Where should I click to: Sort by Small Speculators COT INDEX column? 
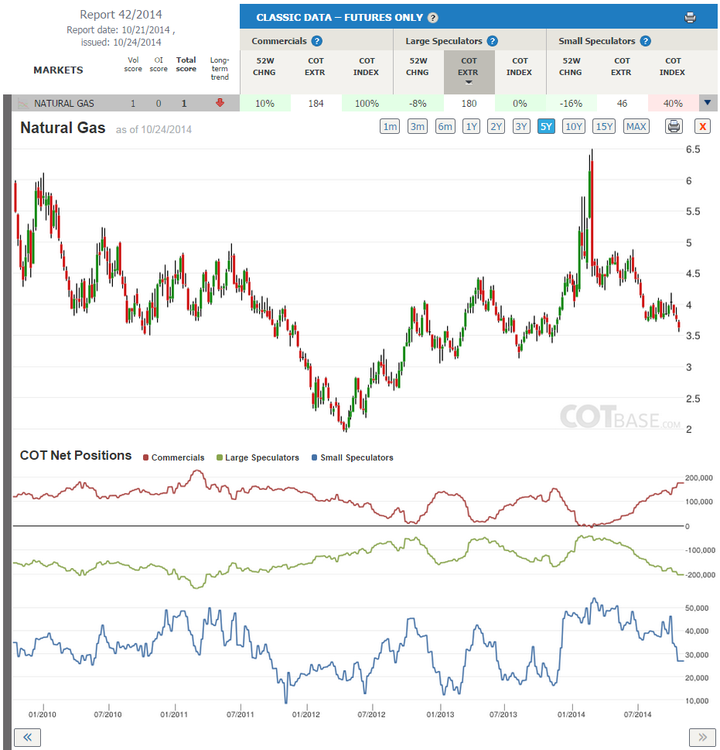(x=673, y=66)
